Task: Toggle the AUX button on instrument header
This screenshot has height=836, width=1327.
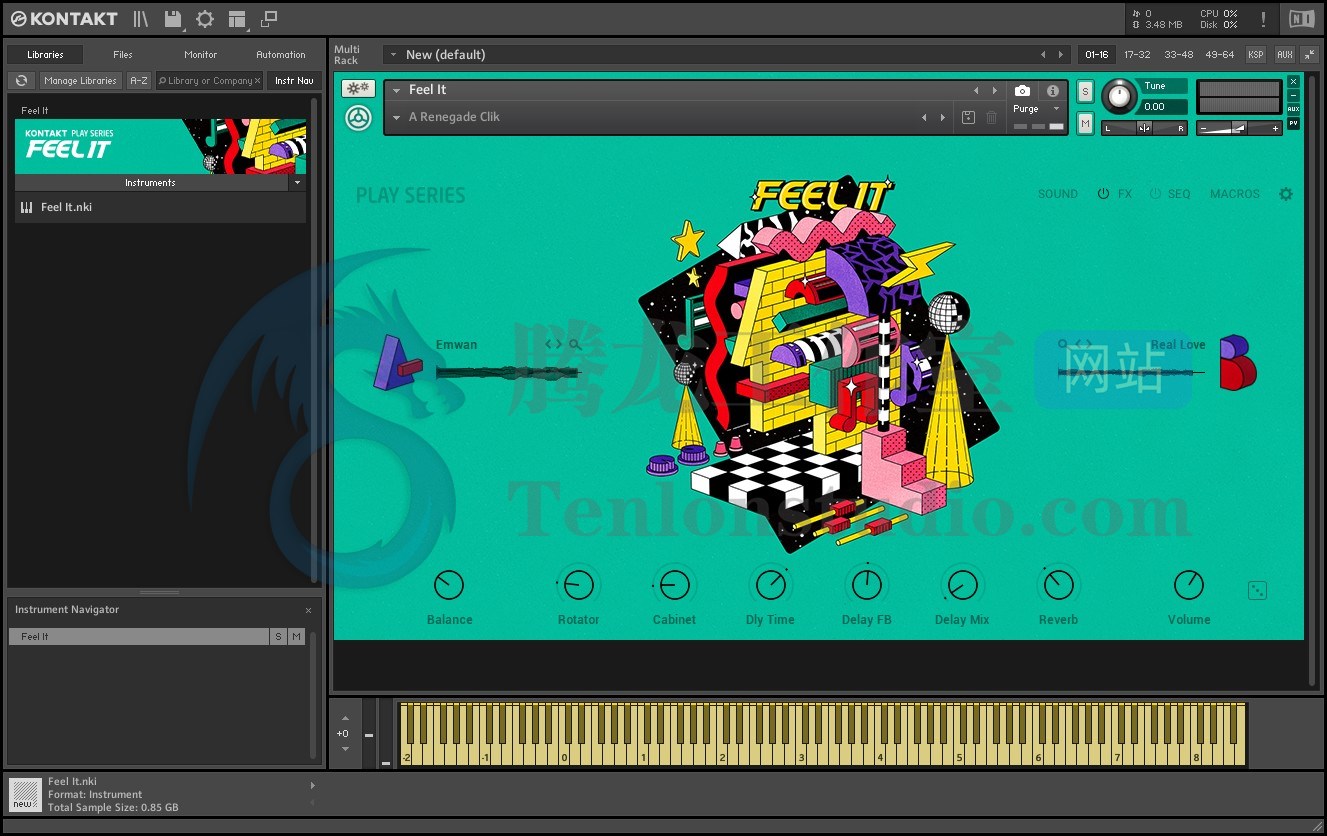Action: coord(1293,109)
